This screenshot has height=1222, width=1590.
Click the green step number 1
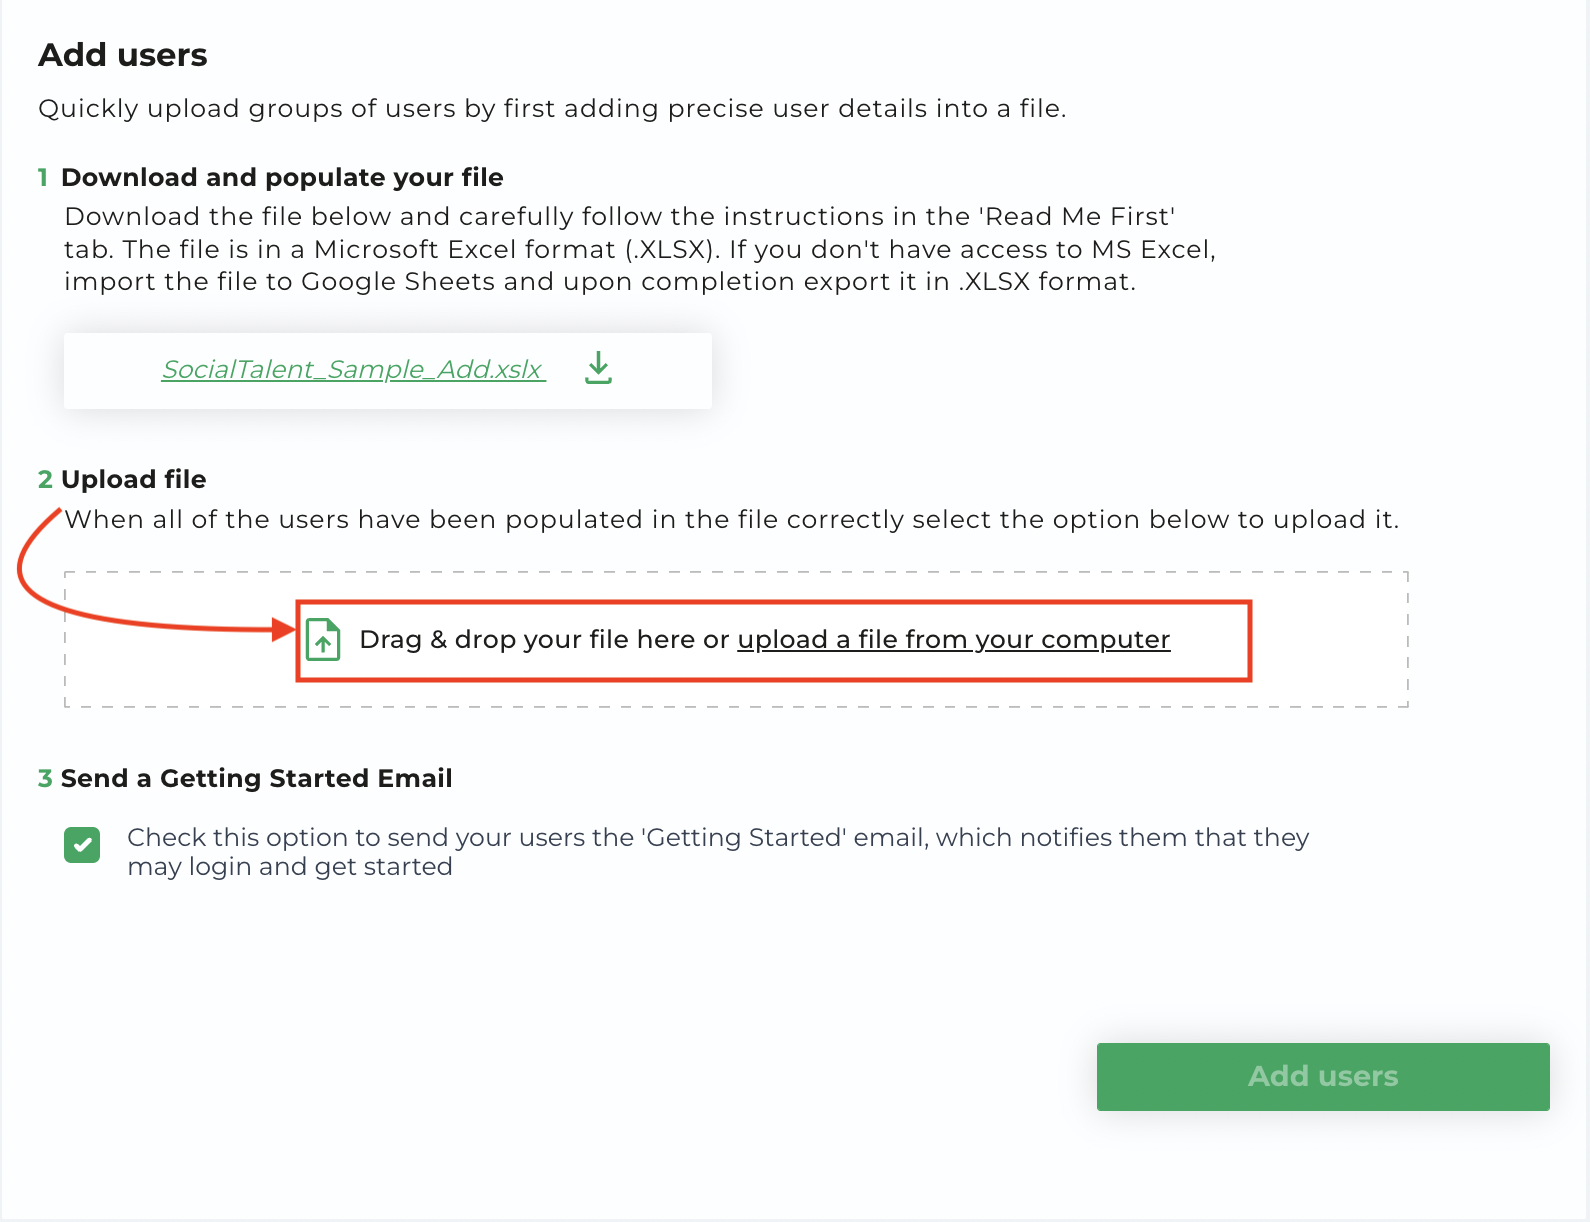point(43,177)
